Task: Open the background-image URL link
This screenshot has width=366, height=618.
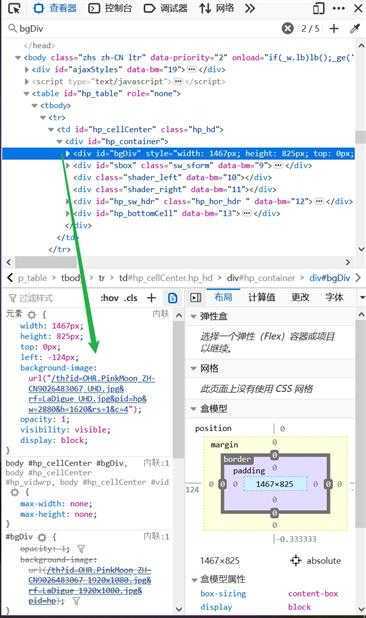Action: point(91,394)
